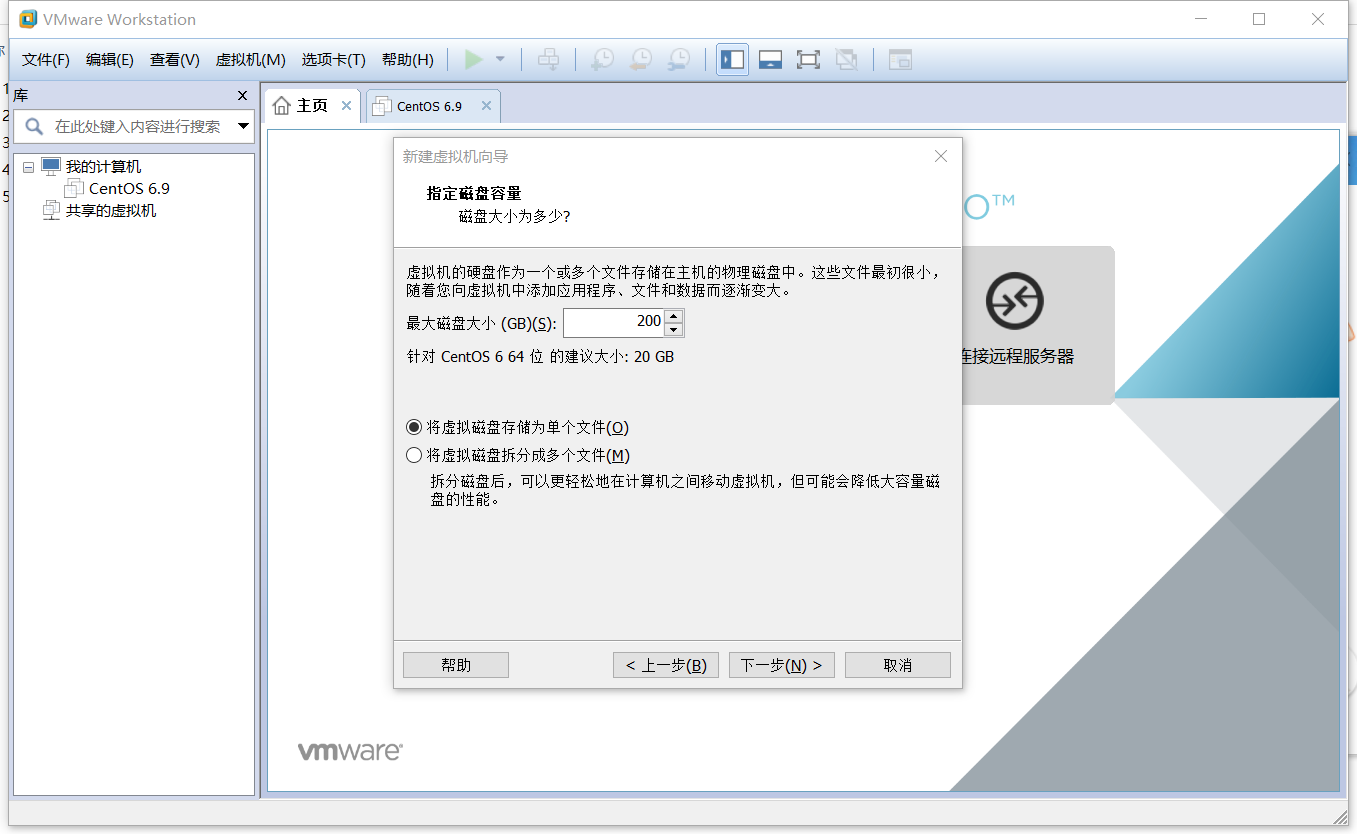Open the 编辑(E) menu
The width and height of the screenshot is (1357, 834).
110,60
